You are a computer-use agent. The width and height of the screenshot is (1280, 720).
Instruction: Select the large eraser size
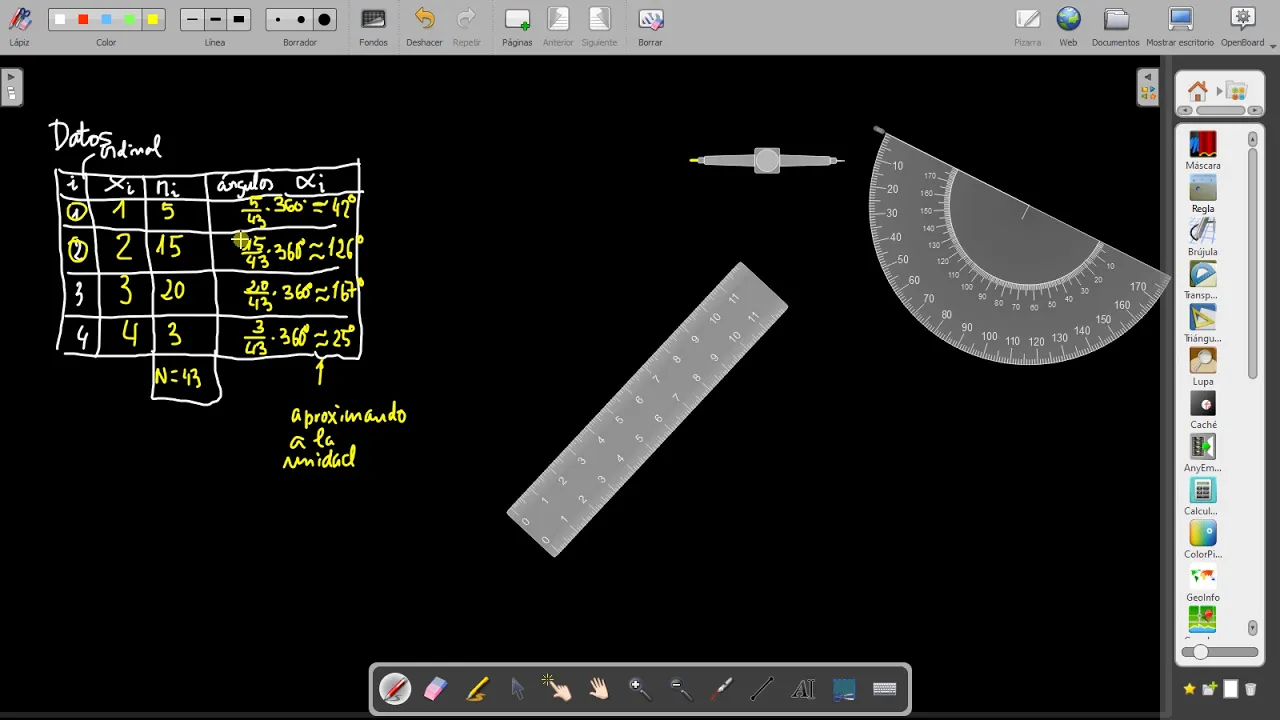pos(324,20)
